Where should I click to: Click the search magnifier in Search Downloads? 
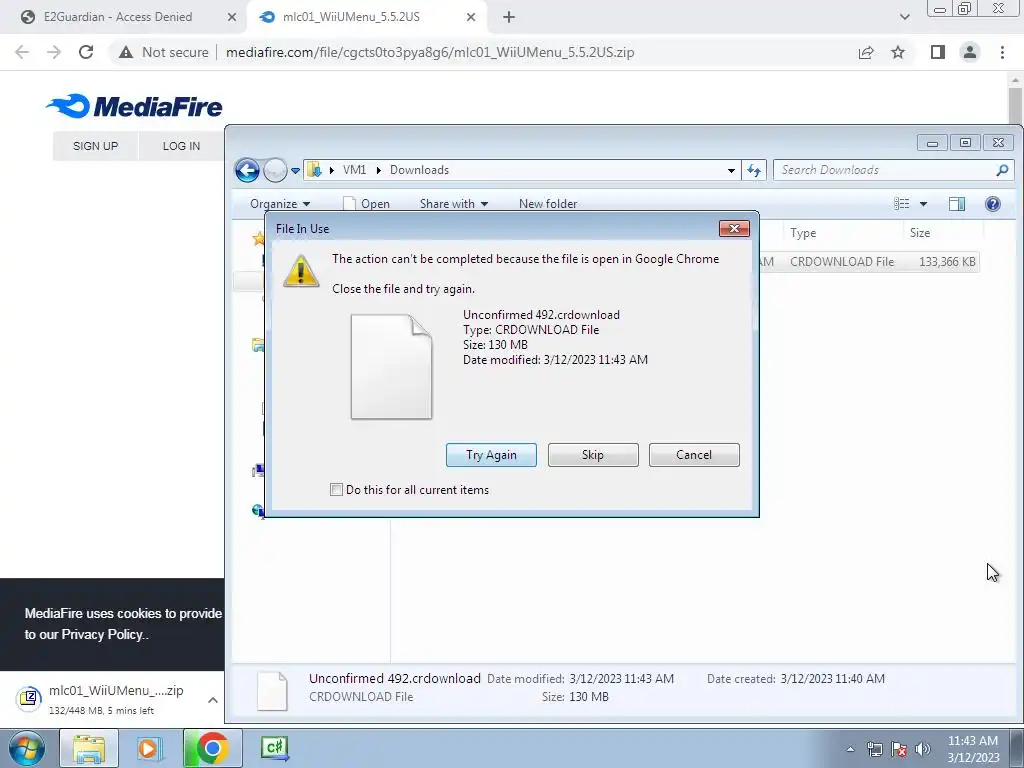tap(1002, 170)
